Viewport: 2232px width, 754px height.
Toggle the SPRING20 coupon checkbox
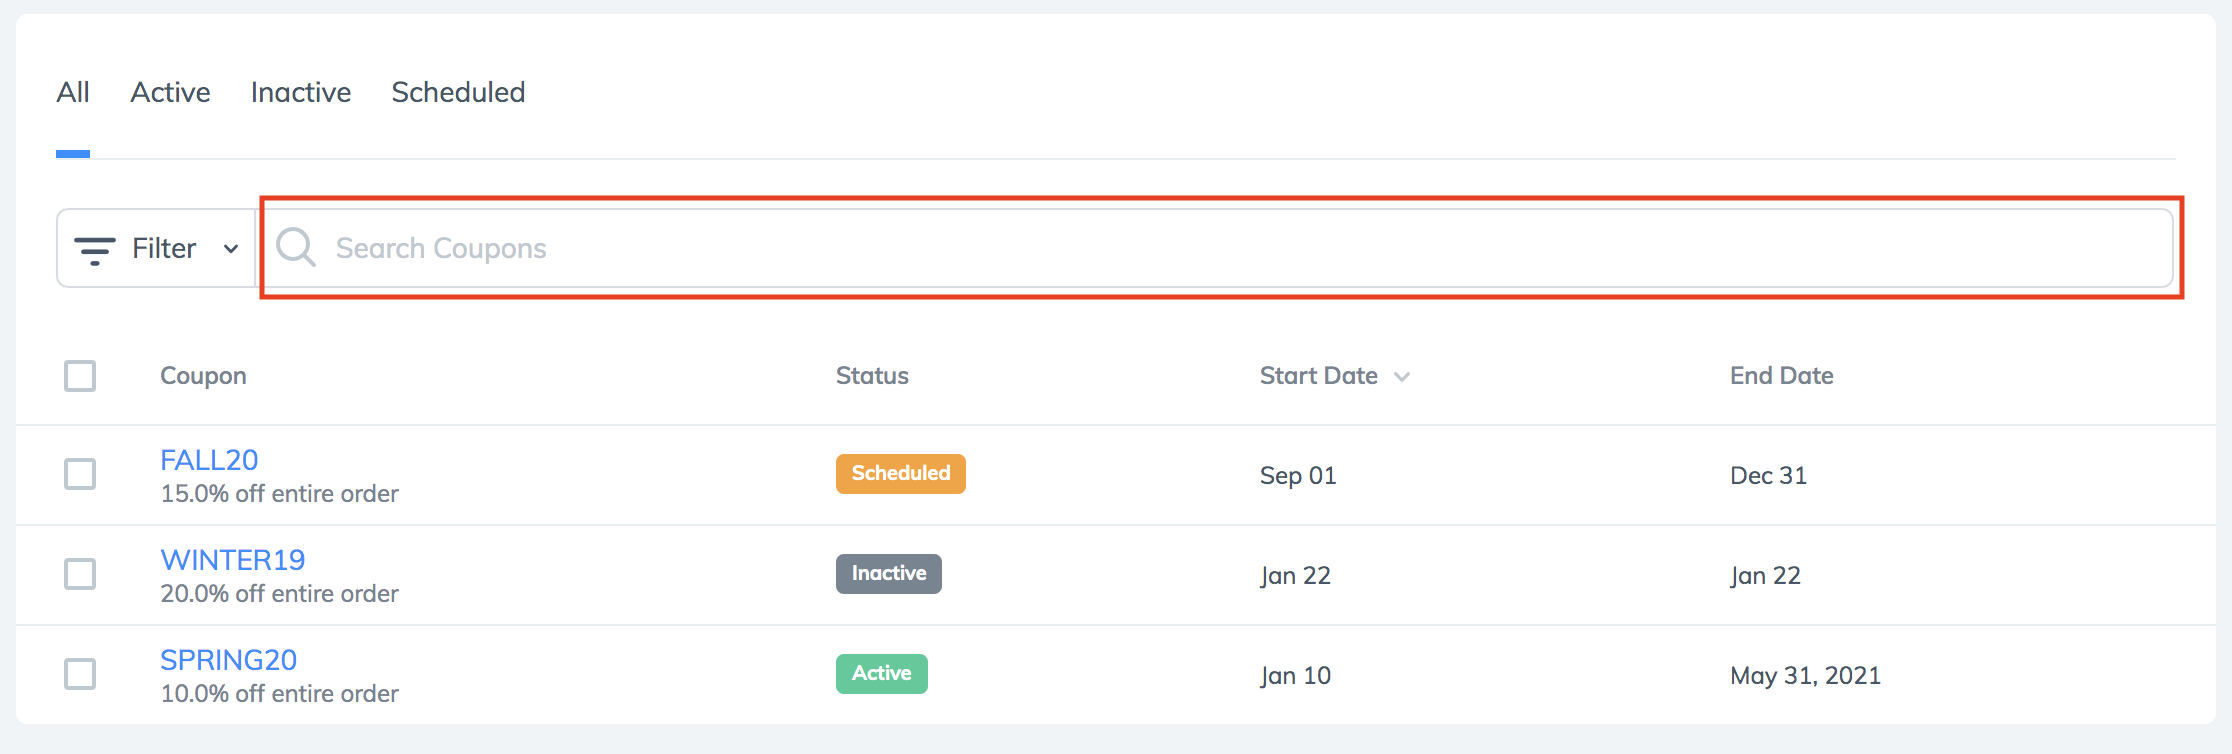tap(80, 674)
